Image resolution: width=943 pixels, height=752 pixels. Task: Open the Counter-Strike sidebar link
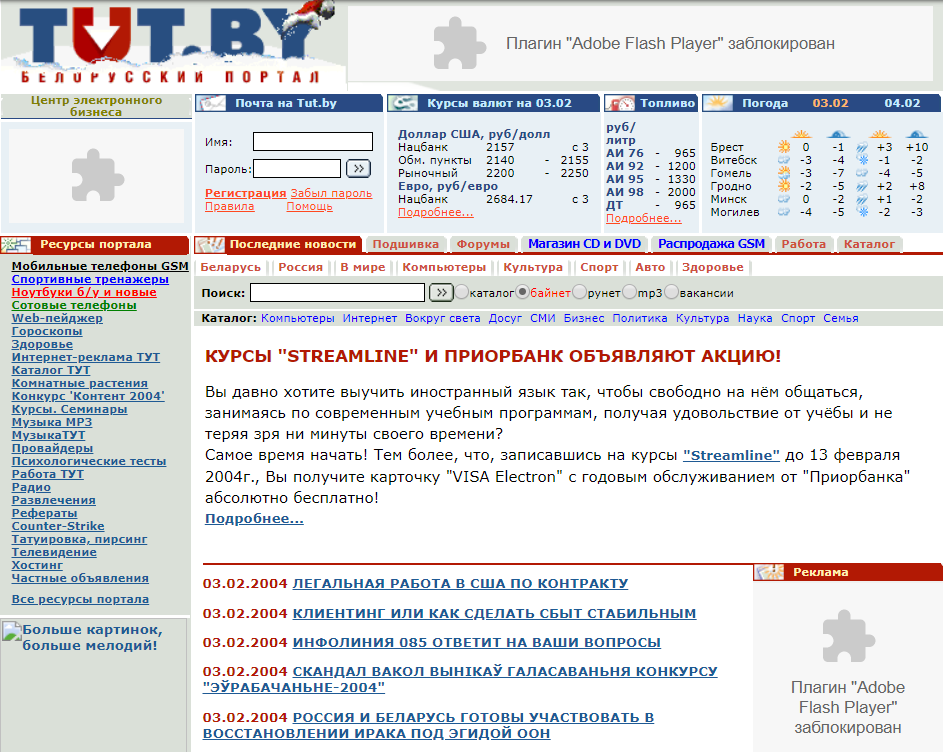tap(58, 526)
